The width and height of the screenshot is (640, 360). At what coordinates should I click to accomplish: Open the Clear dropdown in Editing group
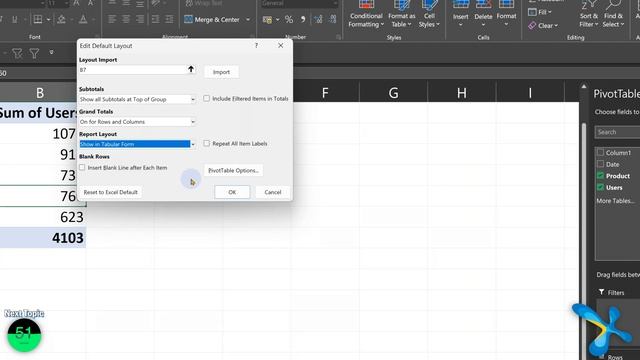coord(543,25)
